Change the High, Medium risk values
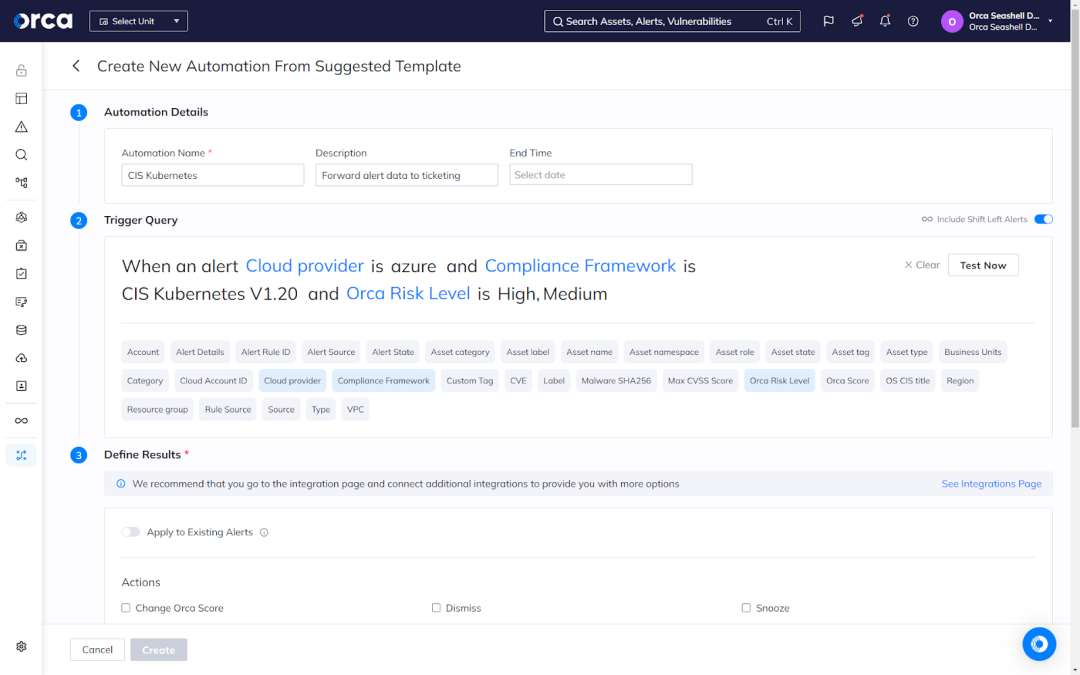This screenshot has height=675, width=1080. tap(552, 293)
